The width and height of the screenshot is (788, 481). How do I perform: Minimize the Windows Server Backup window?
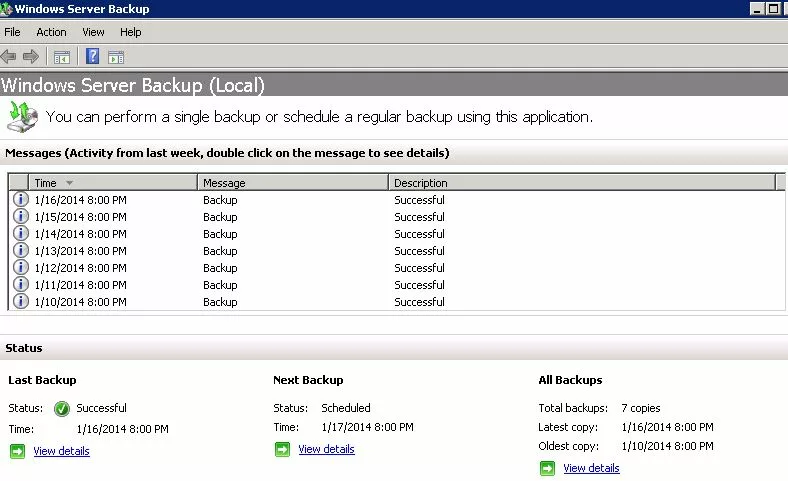point(757,9)
